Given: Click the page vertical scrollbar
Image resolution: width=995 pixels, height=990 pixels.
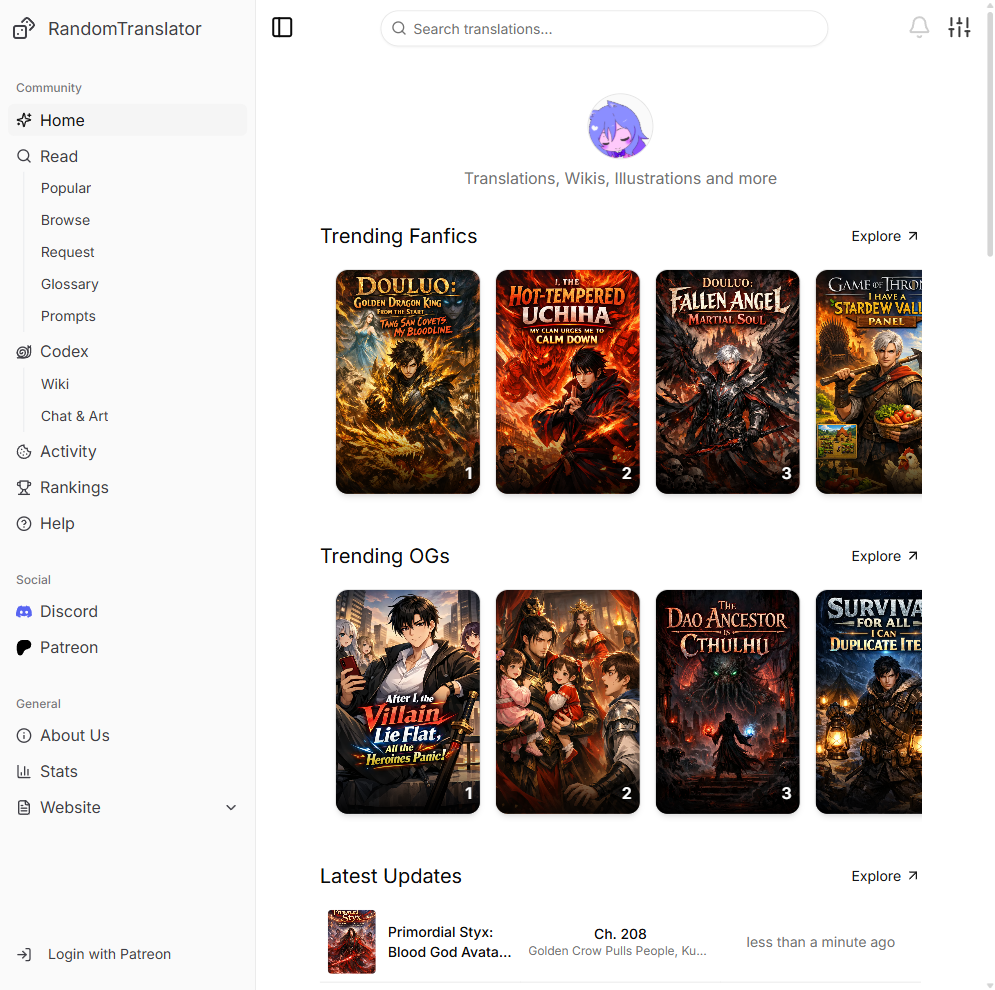Looking at the screenshot, I should 989,133.
